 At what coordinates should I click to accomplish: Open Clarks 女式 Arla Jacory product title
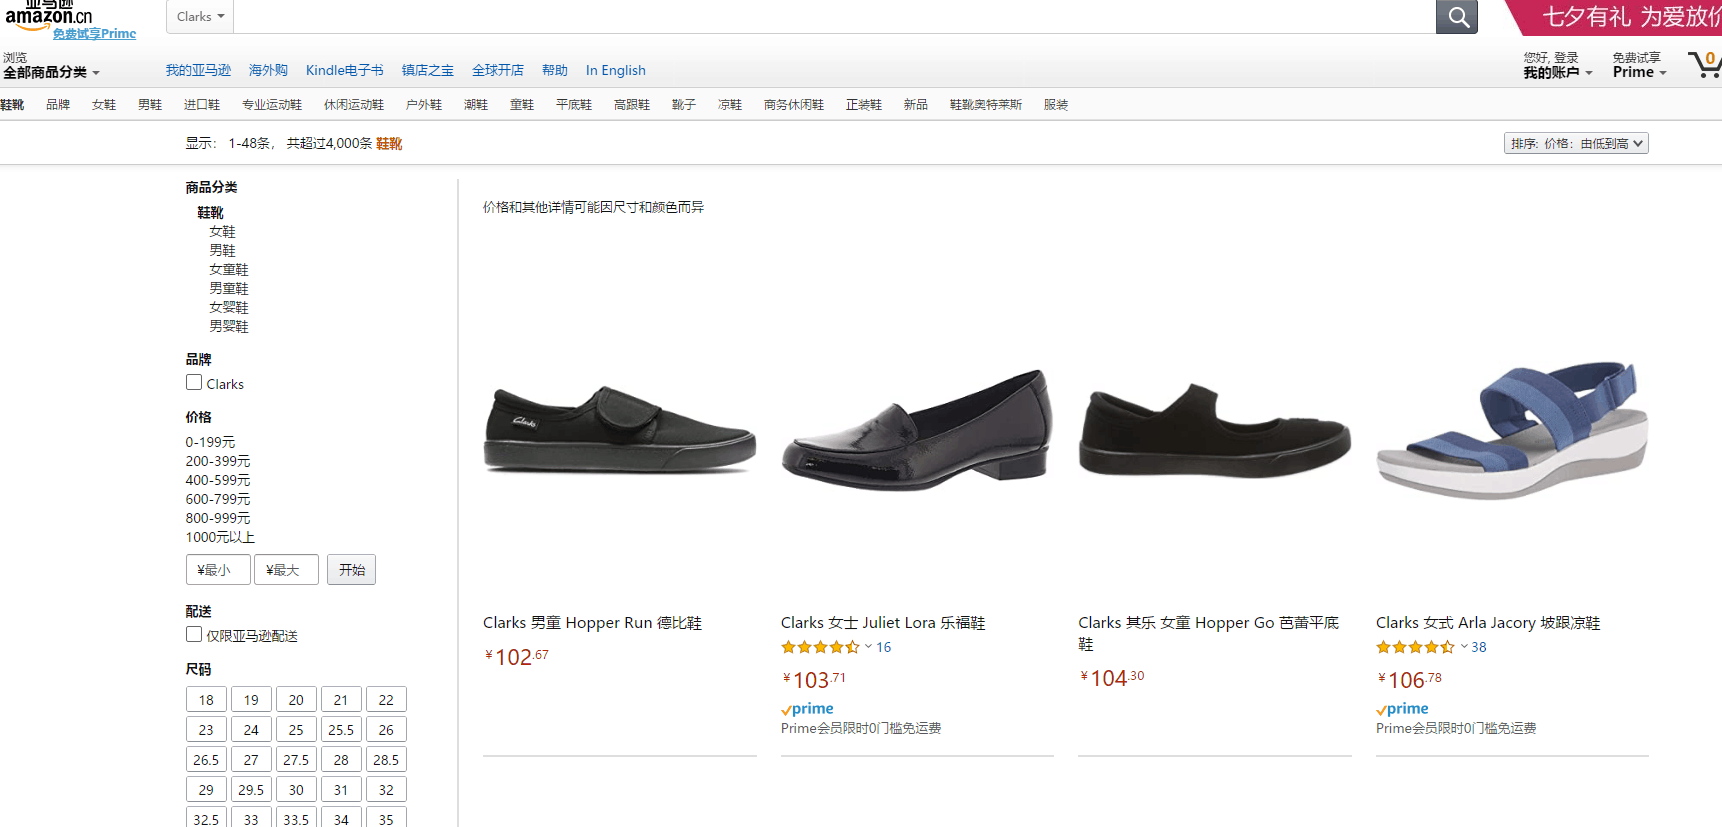click(x=1488, y=623)
